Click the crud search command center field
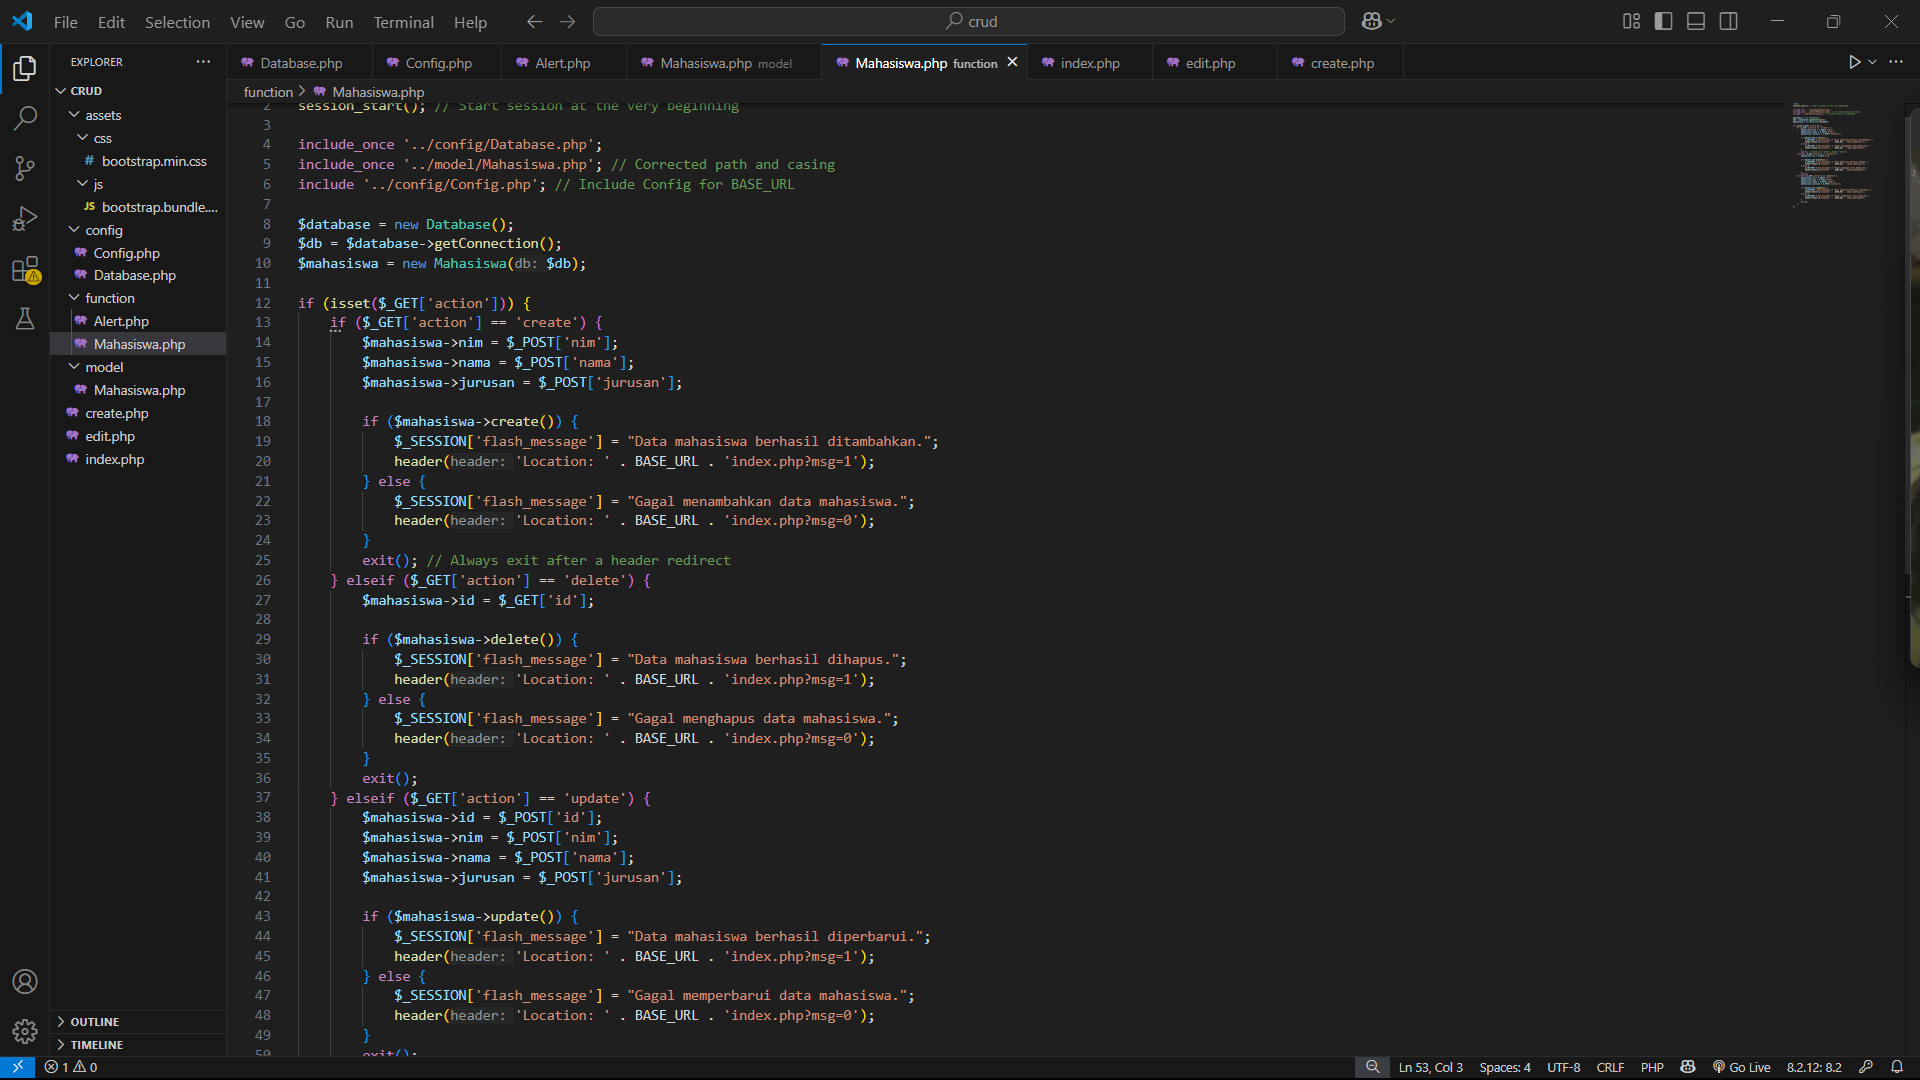The height and width of the screenshot is (1080, 1920). point(968,21)
